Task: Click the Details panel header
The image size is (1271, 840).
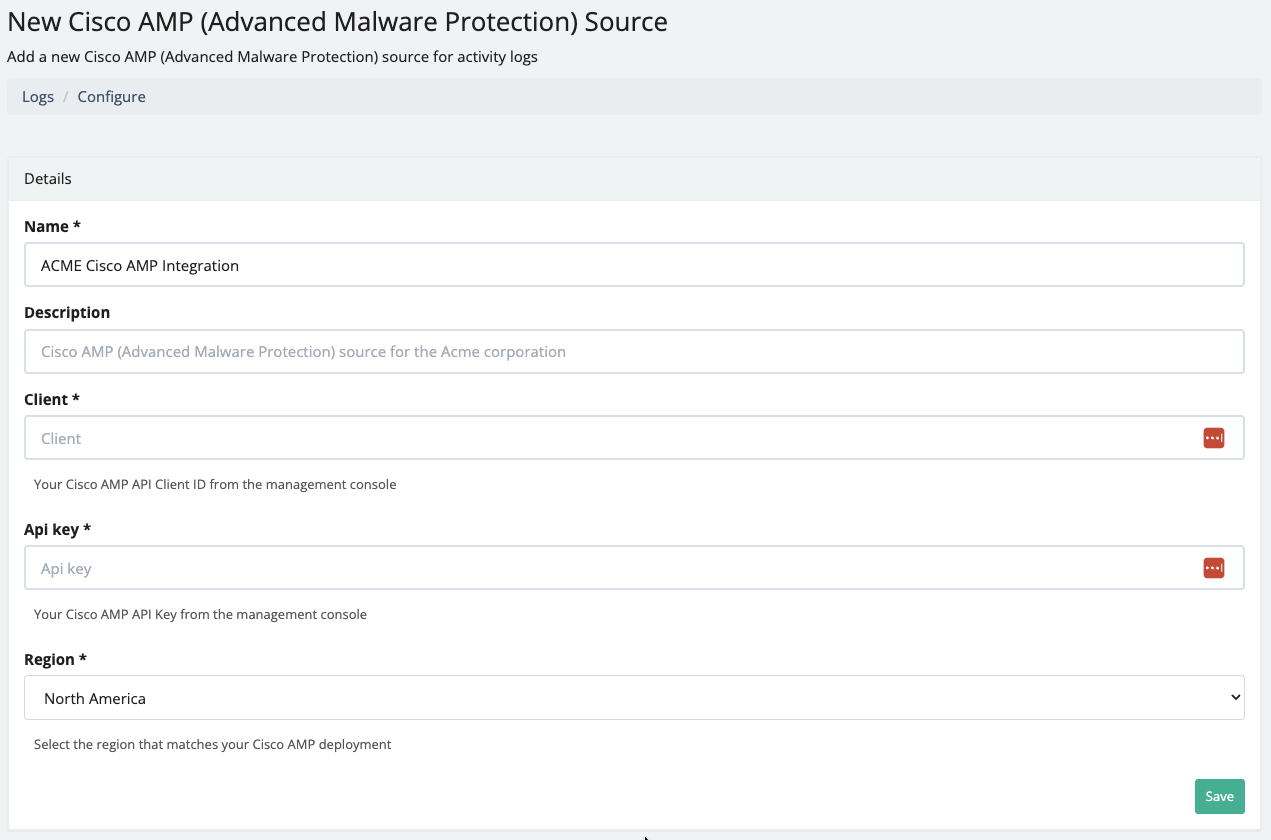Action: click(x=48, y=179)
